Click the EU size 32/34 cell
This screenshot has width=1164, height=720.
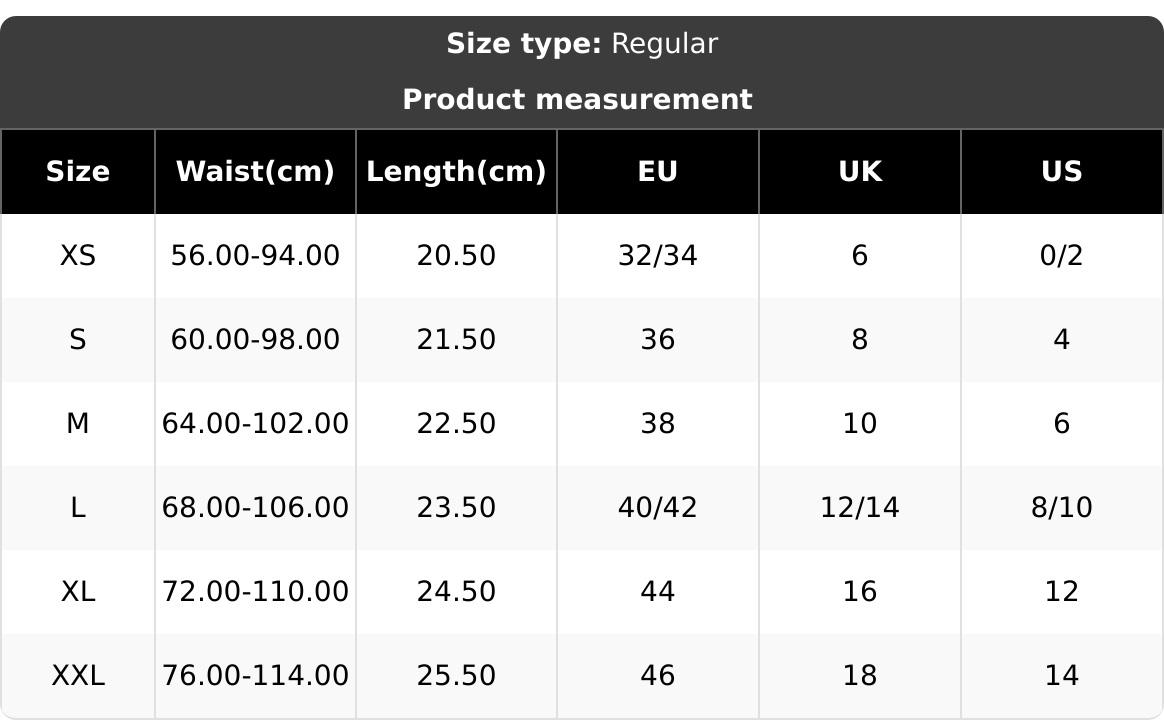pos(658,256)
